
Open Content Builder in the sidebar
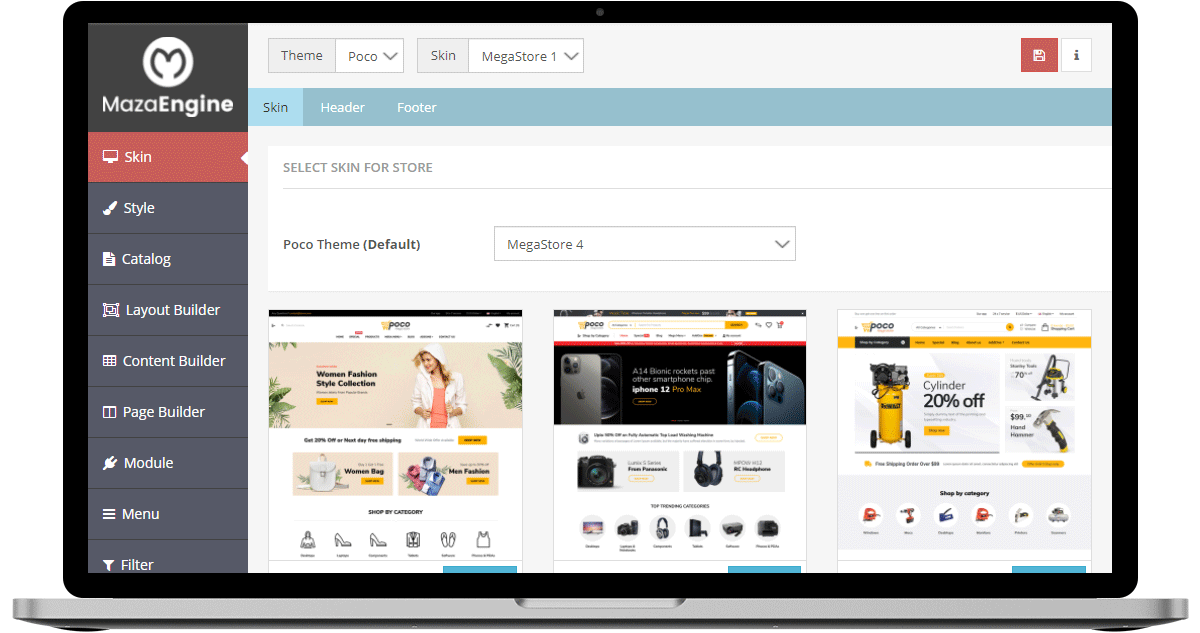(168, 361)
